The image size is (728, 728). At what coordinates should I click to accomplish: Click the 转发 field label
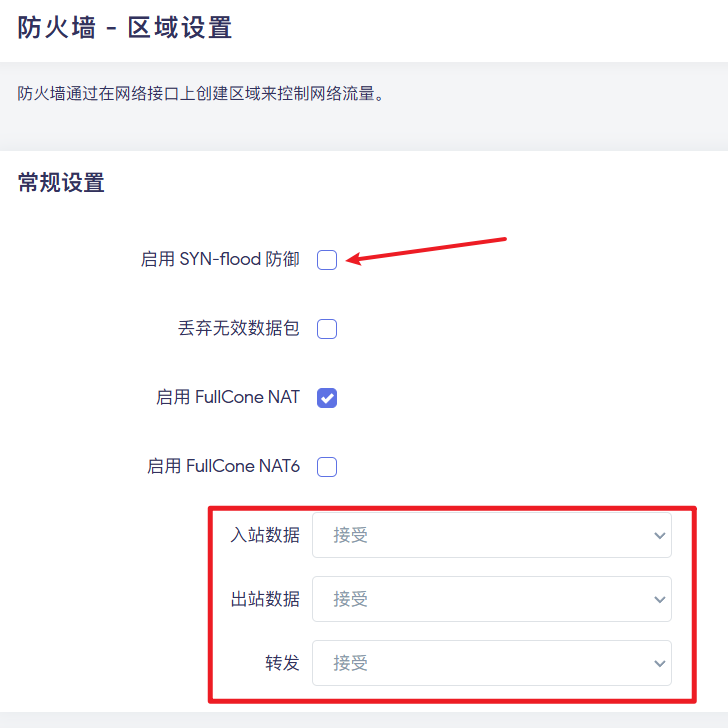(282, 663)
